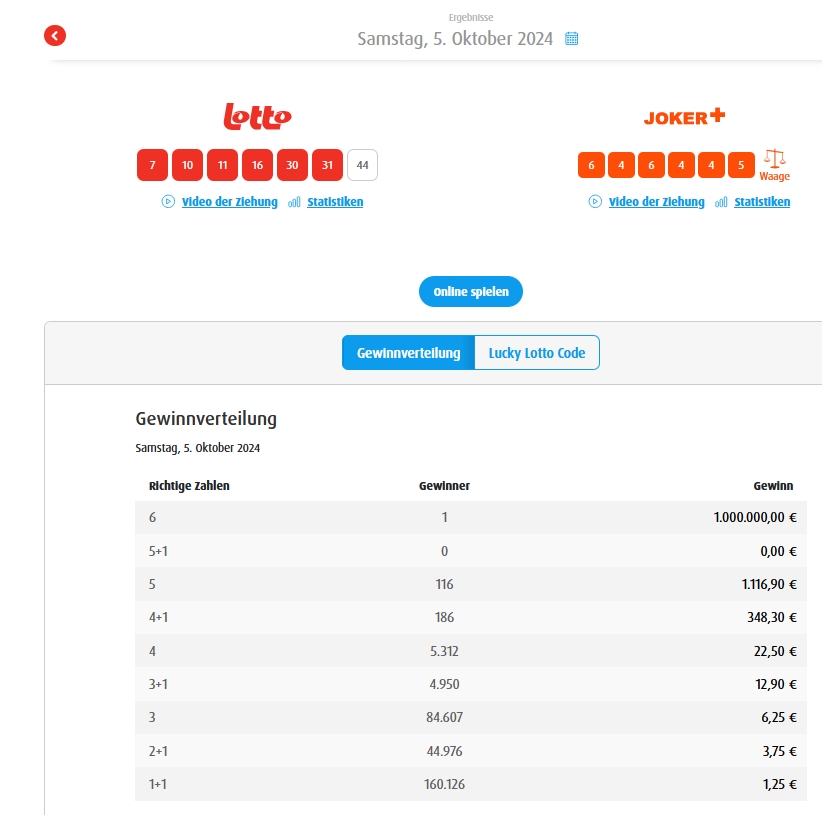Click the 'Online spielen' button
The width and height of the screenshot is (822, 815).
(x=471, y=291)
